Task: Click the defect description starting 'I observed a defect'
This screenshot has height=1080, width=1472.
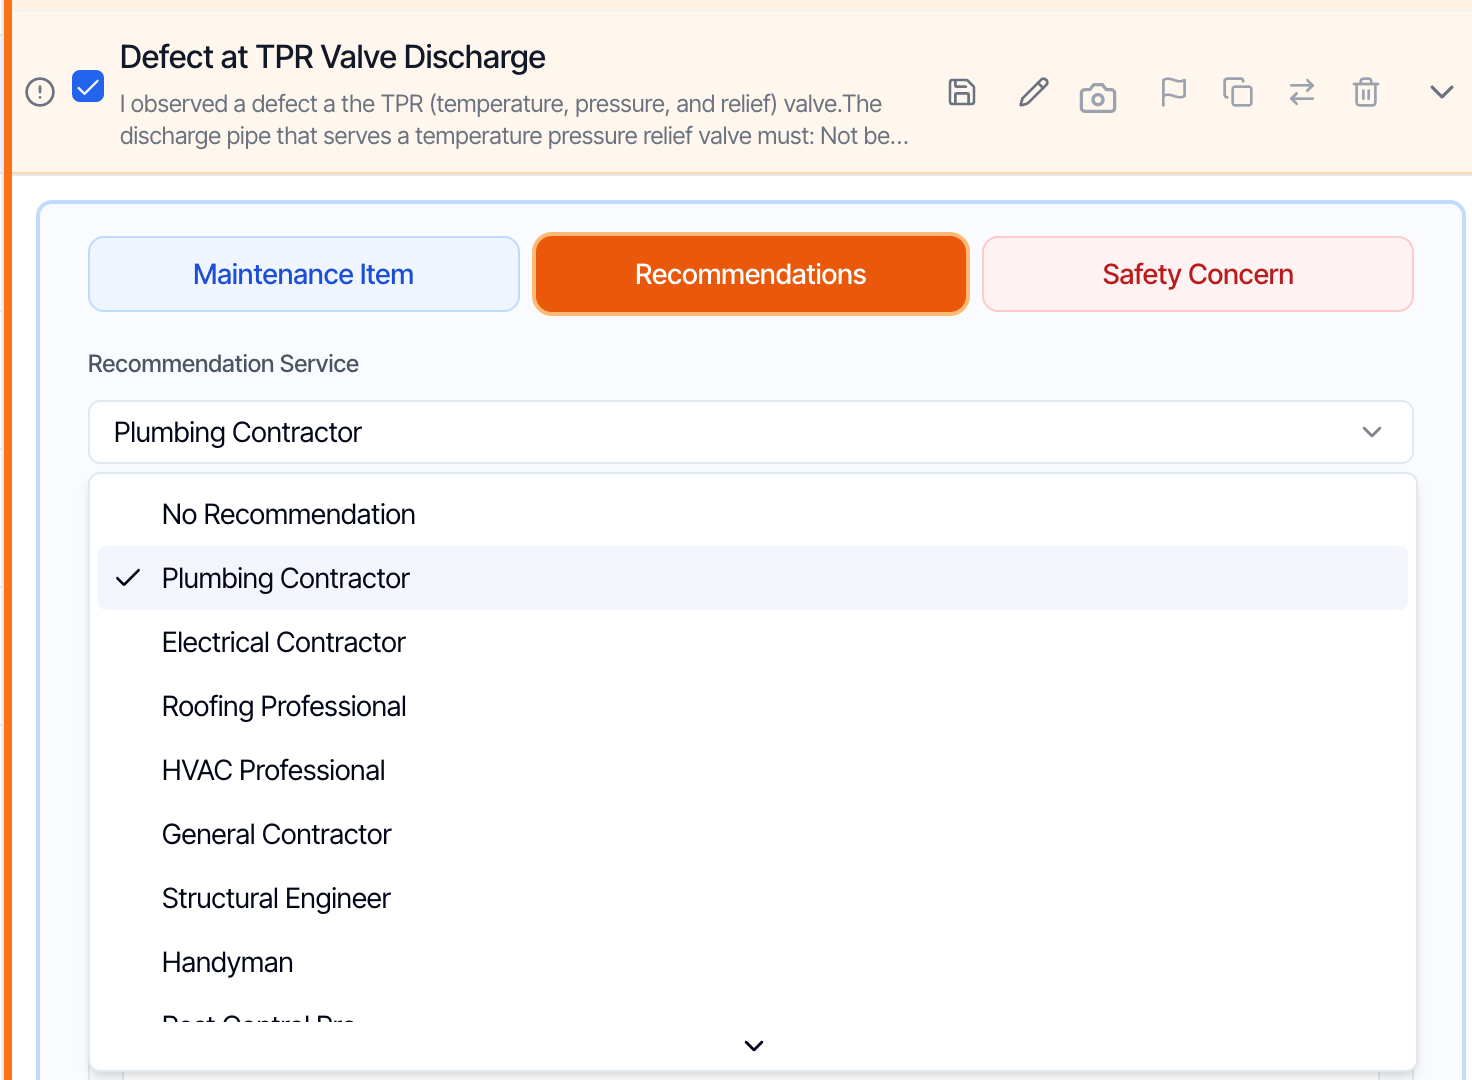Action: point(514,119)
